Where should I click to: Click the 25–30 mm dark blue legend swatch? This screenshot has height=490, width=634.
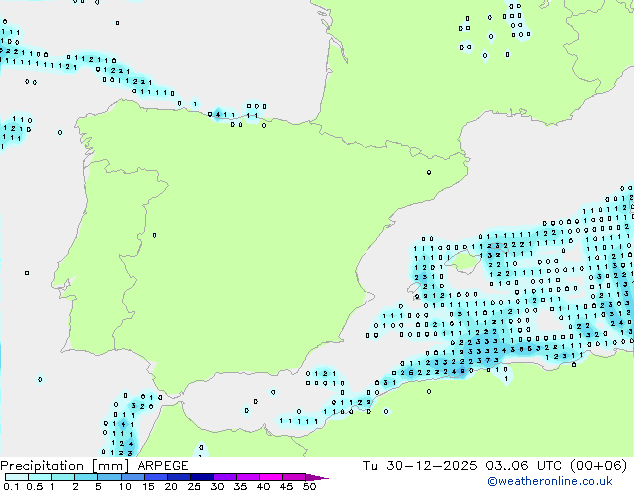(x=202, y=477)
